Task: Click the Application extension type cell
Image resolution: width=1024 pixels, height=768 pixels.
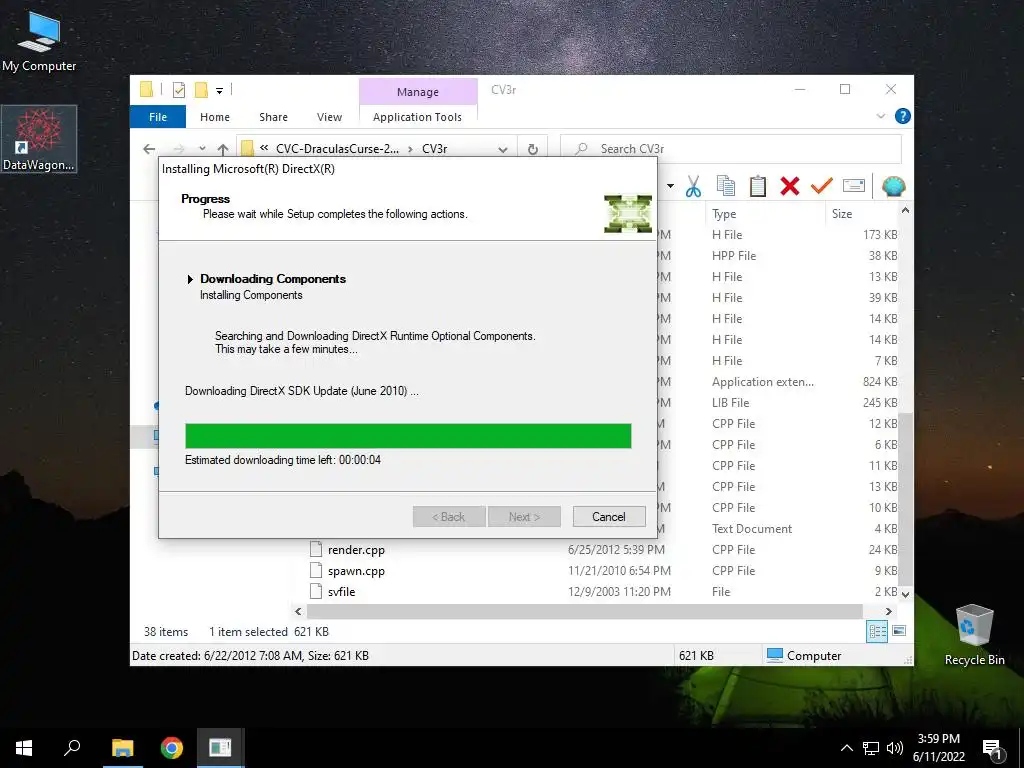Action: [763, 381]
